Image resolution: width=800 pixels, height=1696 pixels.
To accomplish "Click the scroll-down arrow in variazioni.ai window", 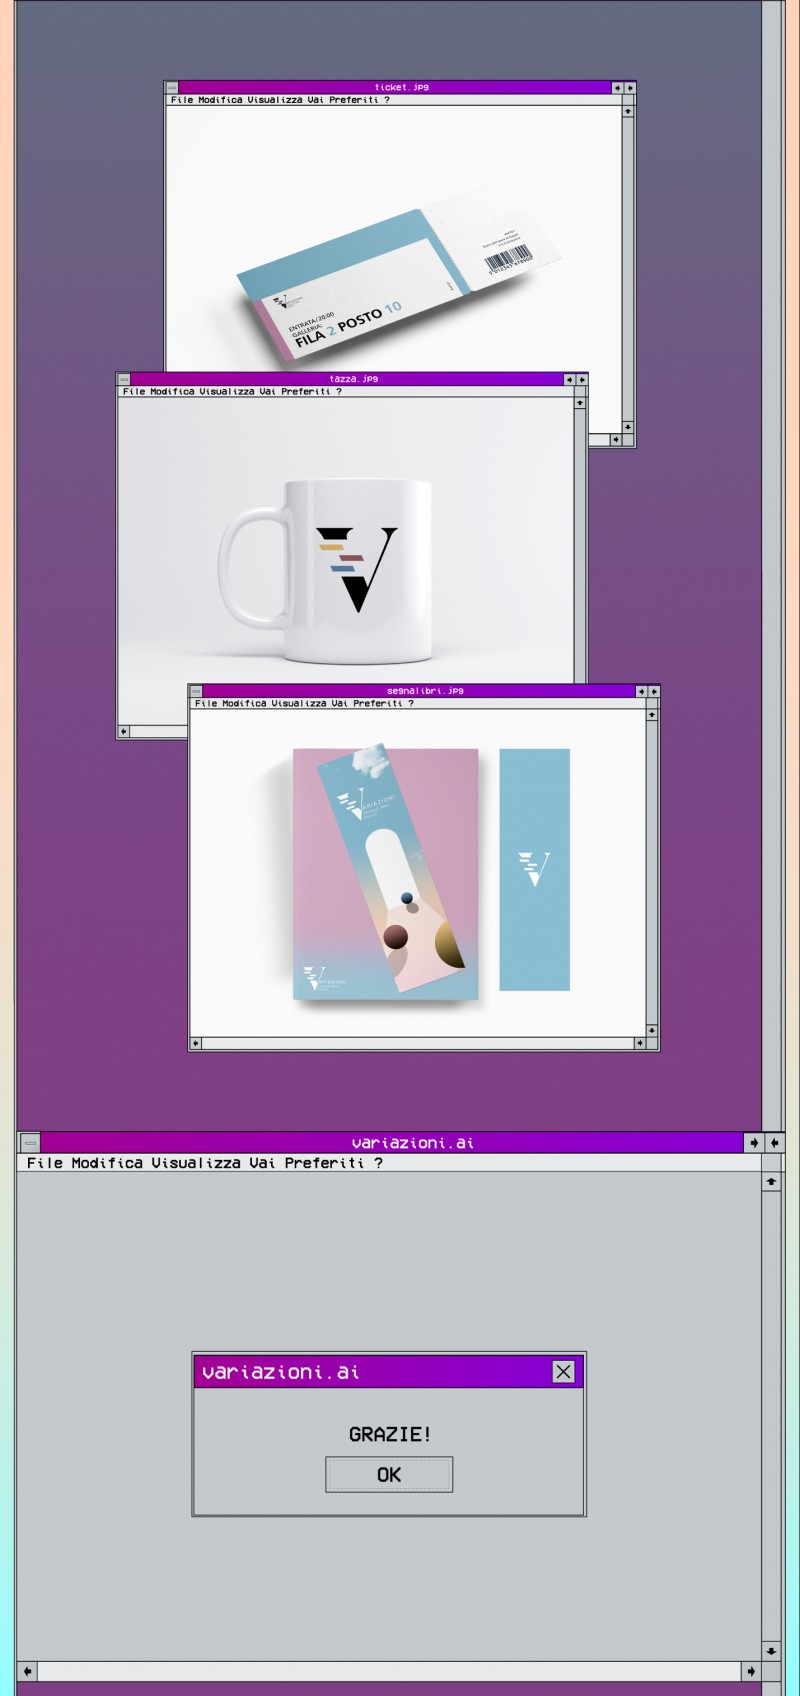I will pos(771,1651).
